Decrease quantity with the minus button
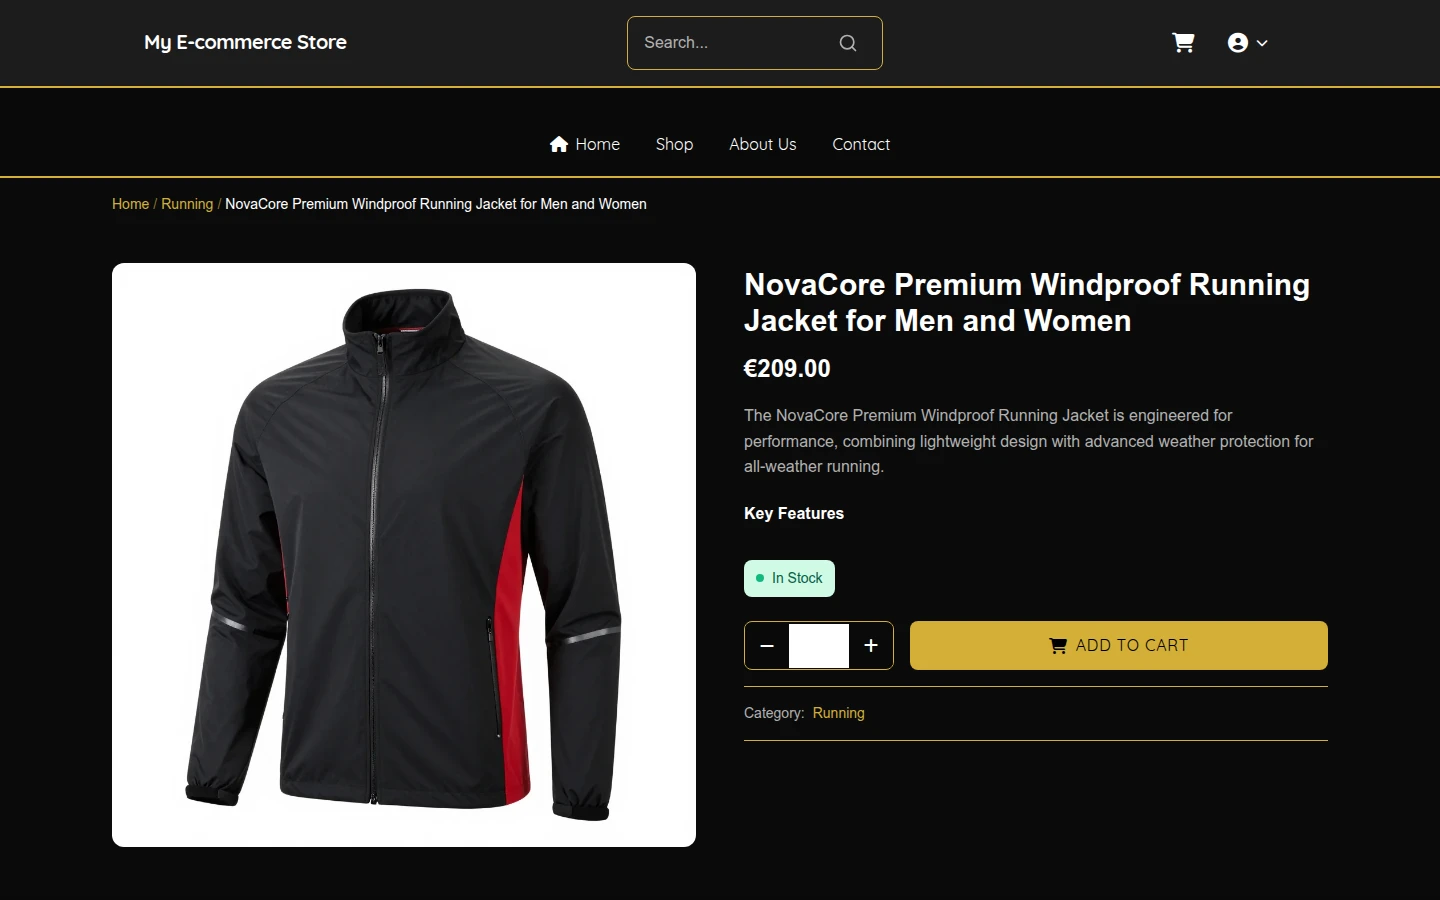Viewport: 1440px width, 900px height. click(767, 646)
